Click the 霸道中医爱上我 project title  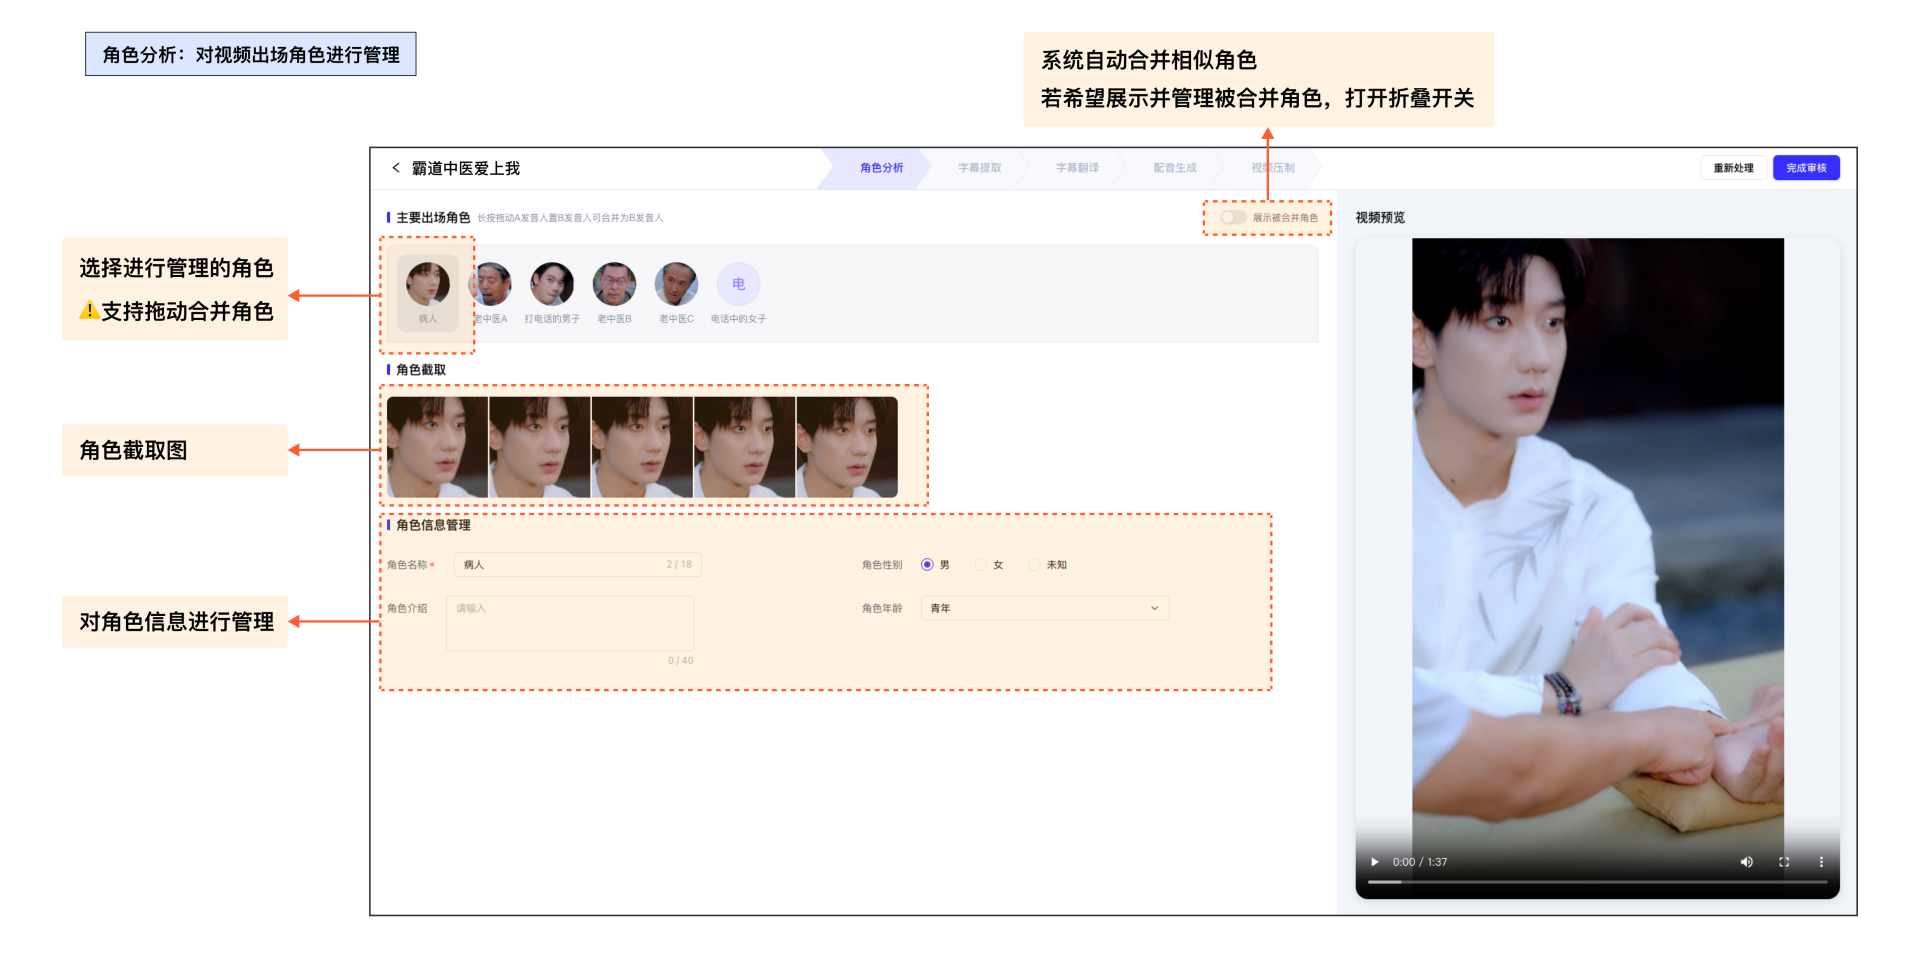[x=466, y=168]
